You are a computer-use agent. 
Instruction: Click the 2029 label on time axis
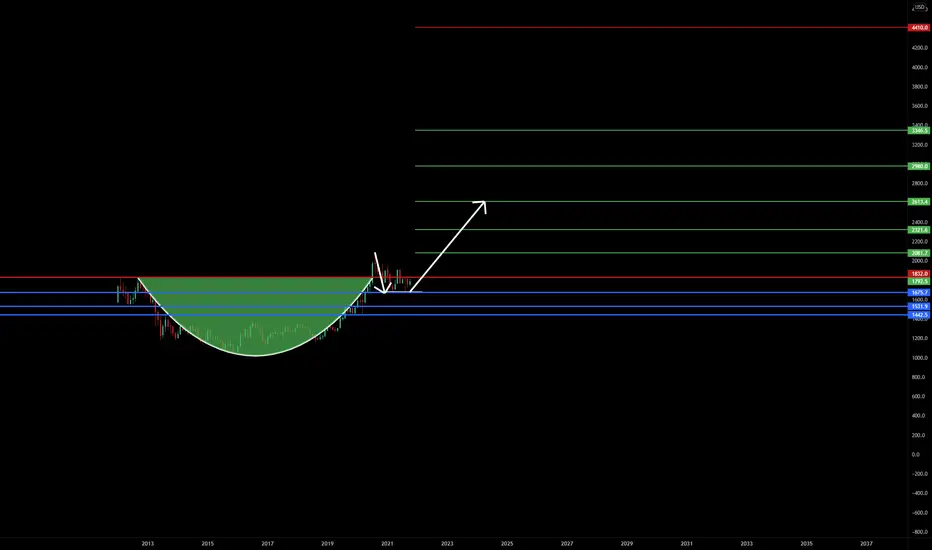coord(626,543)
